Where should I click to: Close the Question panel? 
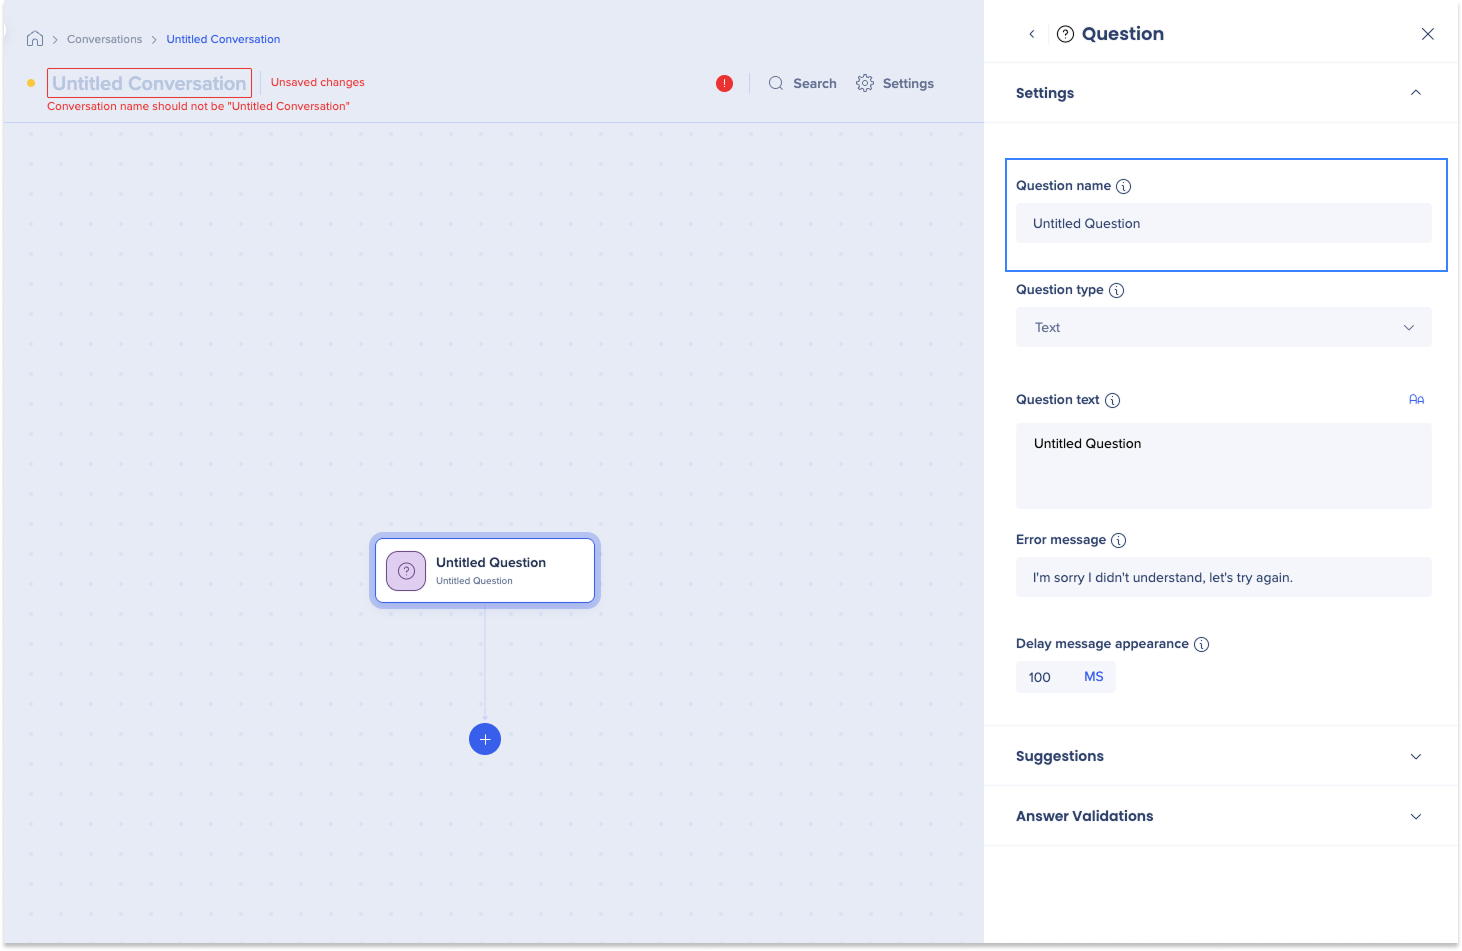(1427, 34)
